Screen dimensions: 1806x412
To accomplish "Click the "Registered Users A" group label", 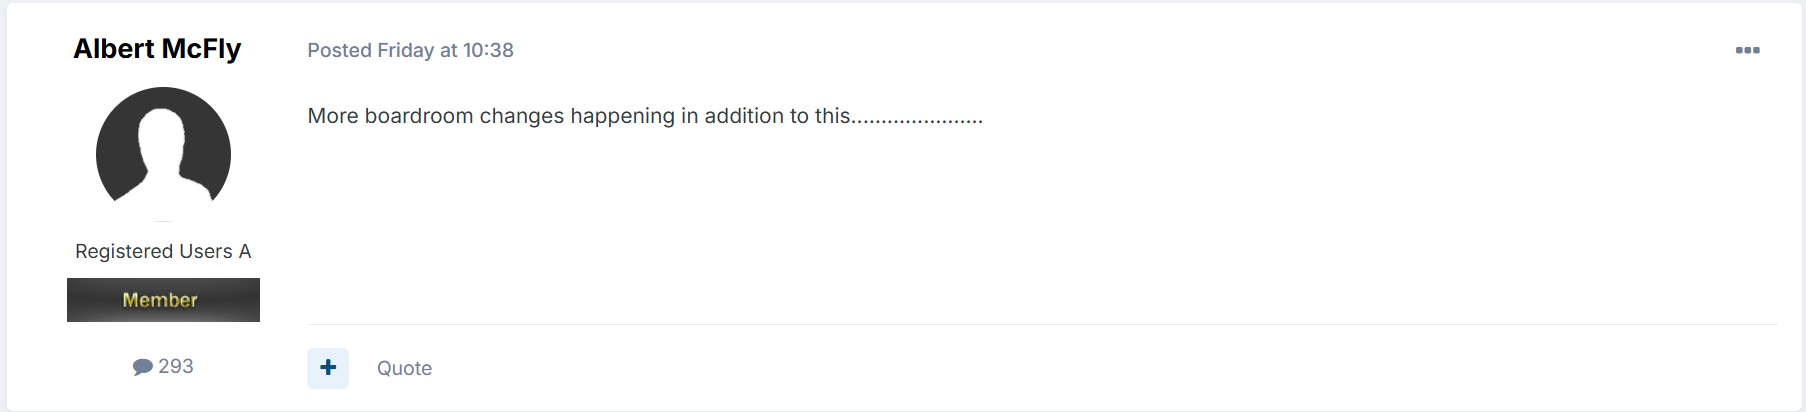I will (163, 251).
